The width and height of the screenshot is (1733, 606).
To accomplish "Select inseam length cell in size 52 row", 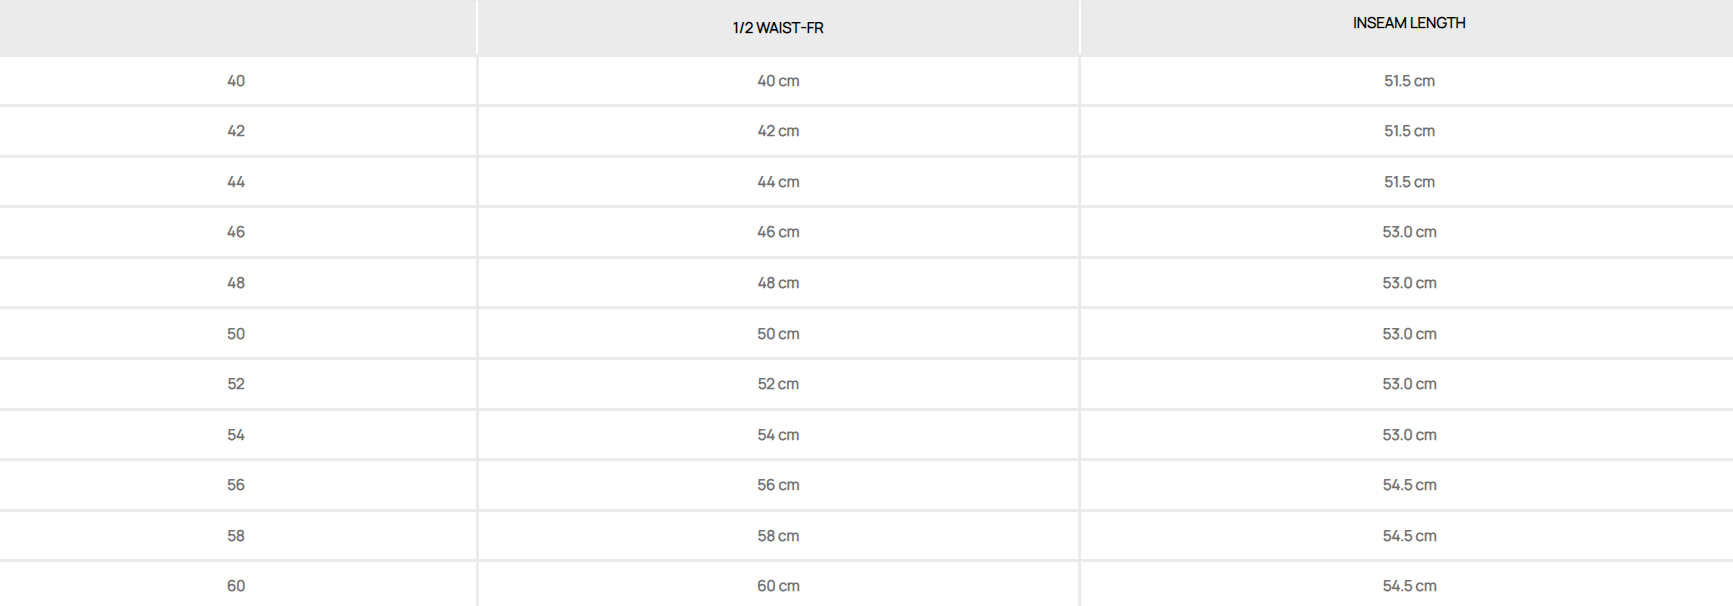I will [x=1409, y=384].
